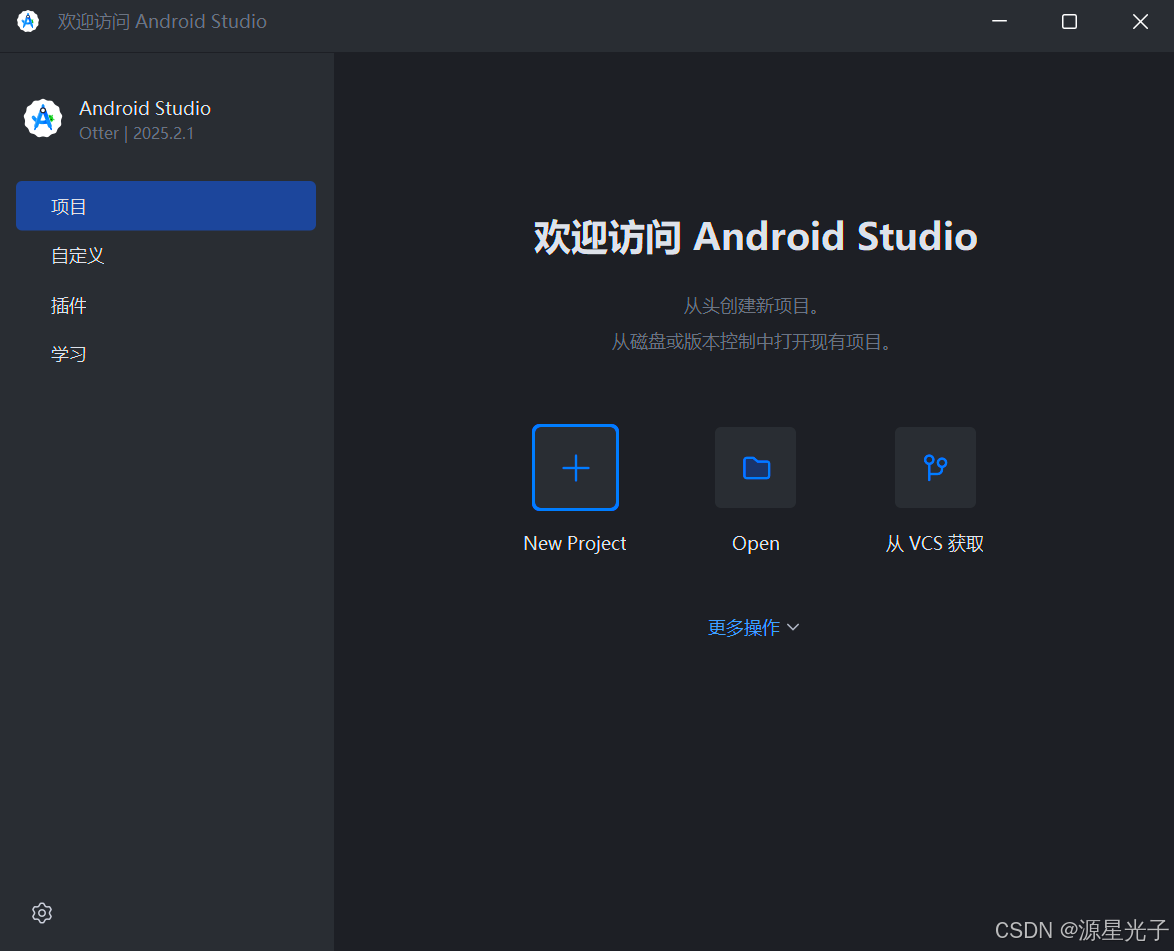The width and height of the screenshot is (1174, 951).
Task: Click the Android Studio icon in the title bar
Action: click(x=27, y=20)
